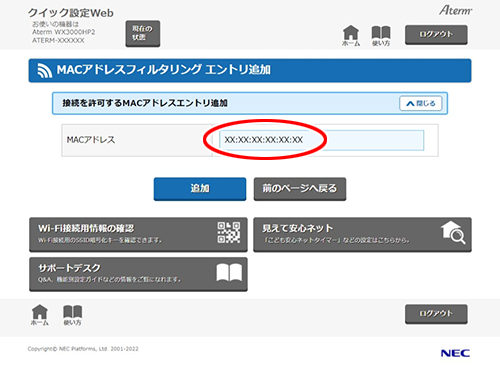
Task: Collapse the section with 閉じる button
Action: point(421,103)
